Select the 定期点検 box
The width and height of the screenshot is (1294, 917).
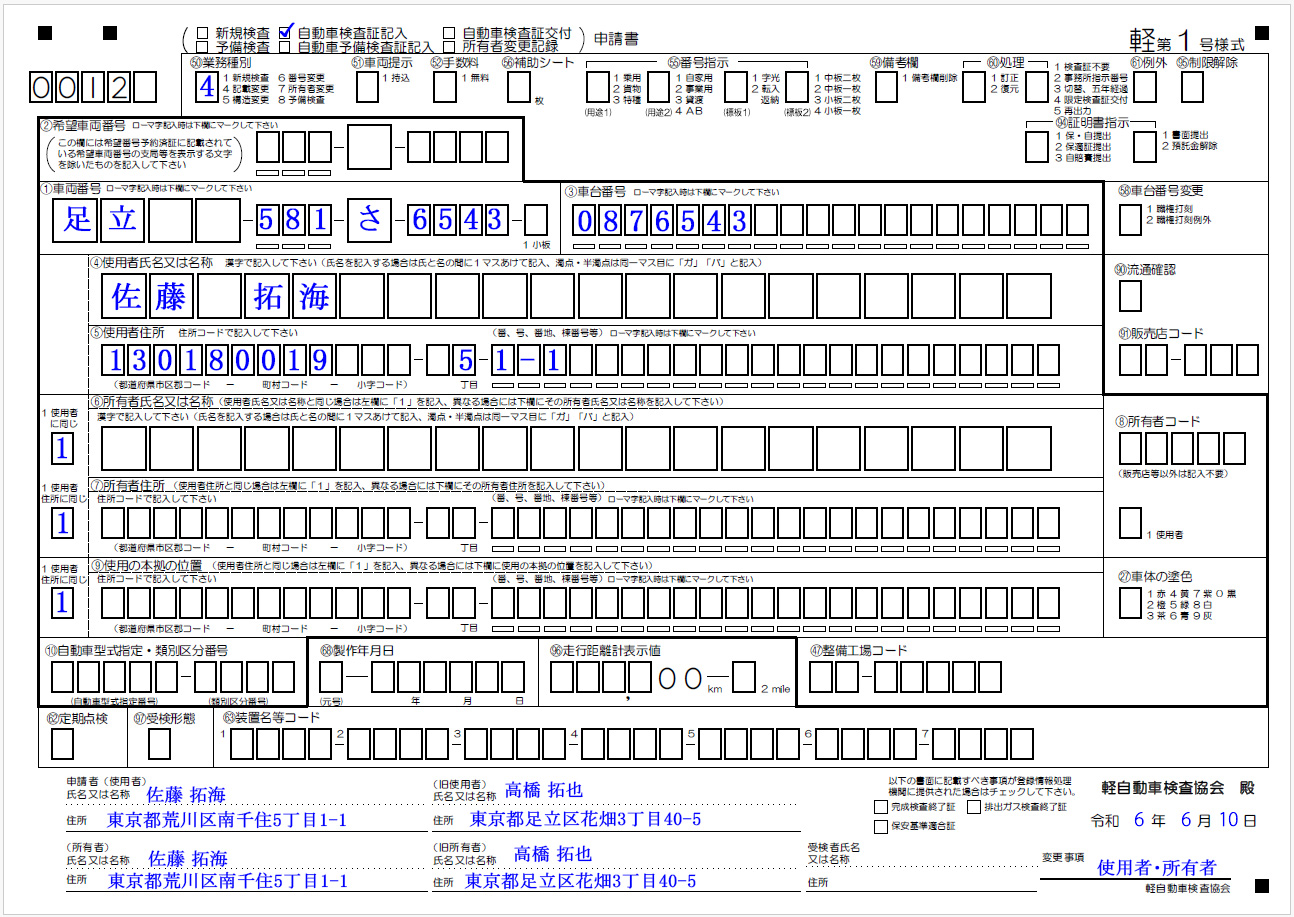(x=62, y=744)
